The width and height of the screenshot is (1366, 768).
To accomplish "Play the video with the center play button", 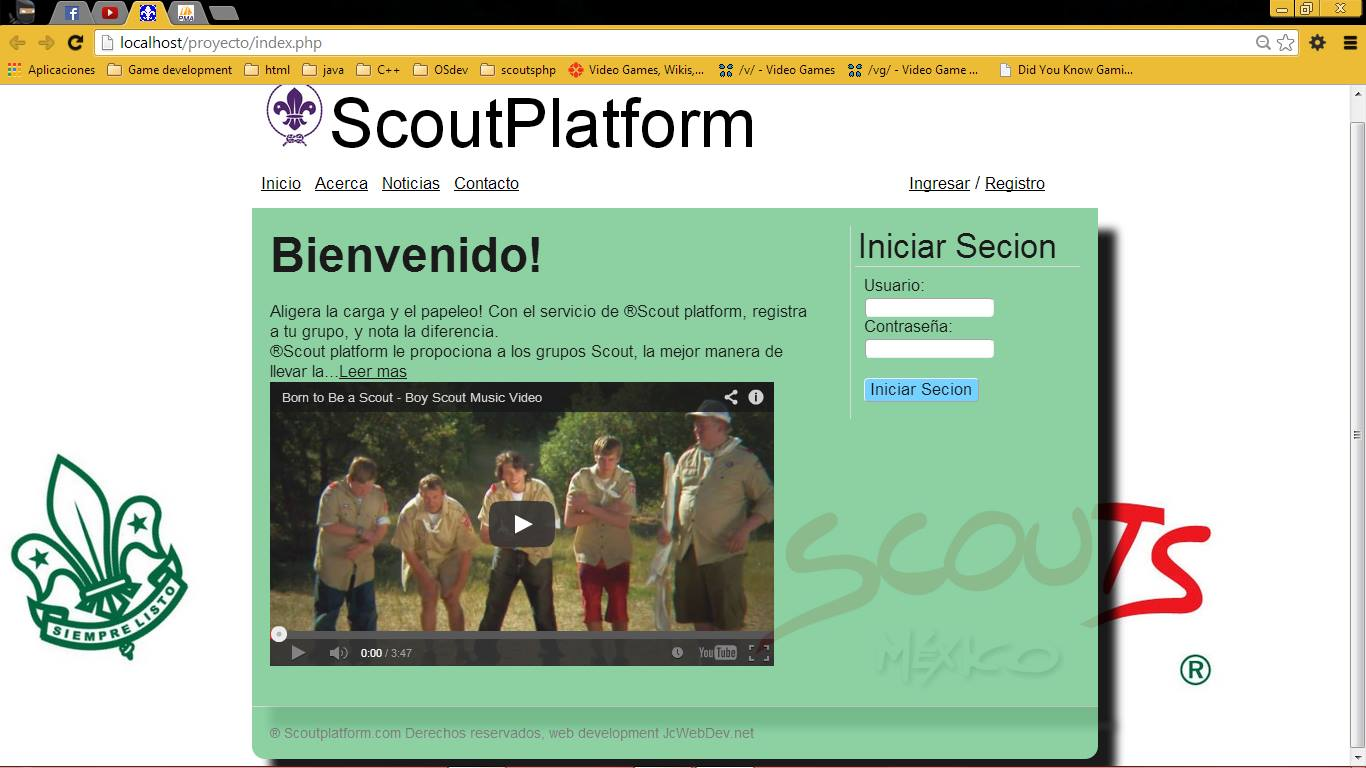I will point(522,524).
